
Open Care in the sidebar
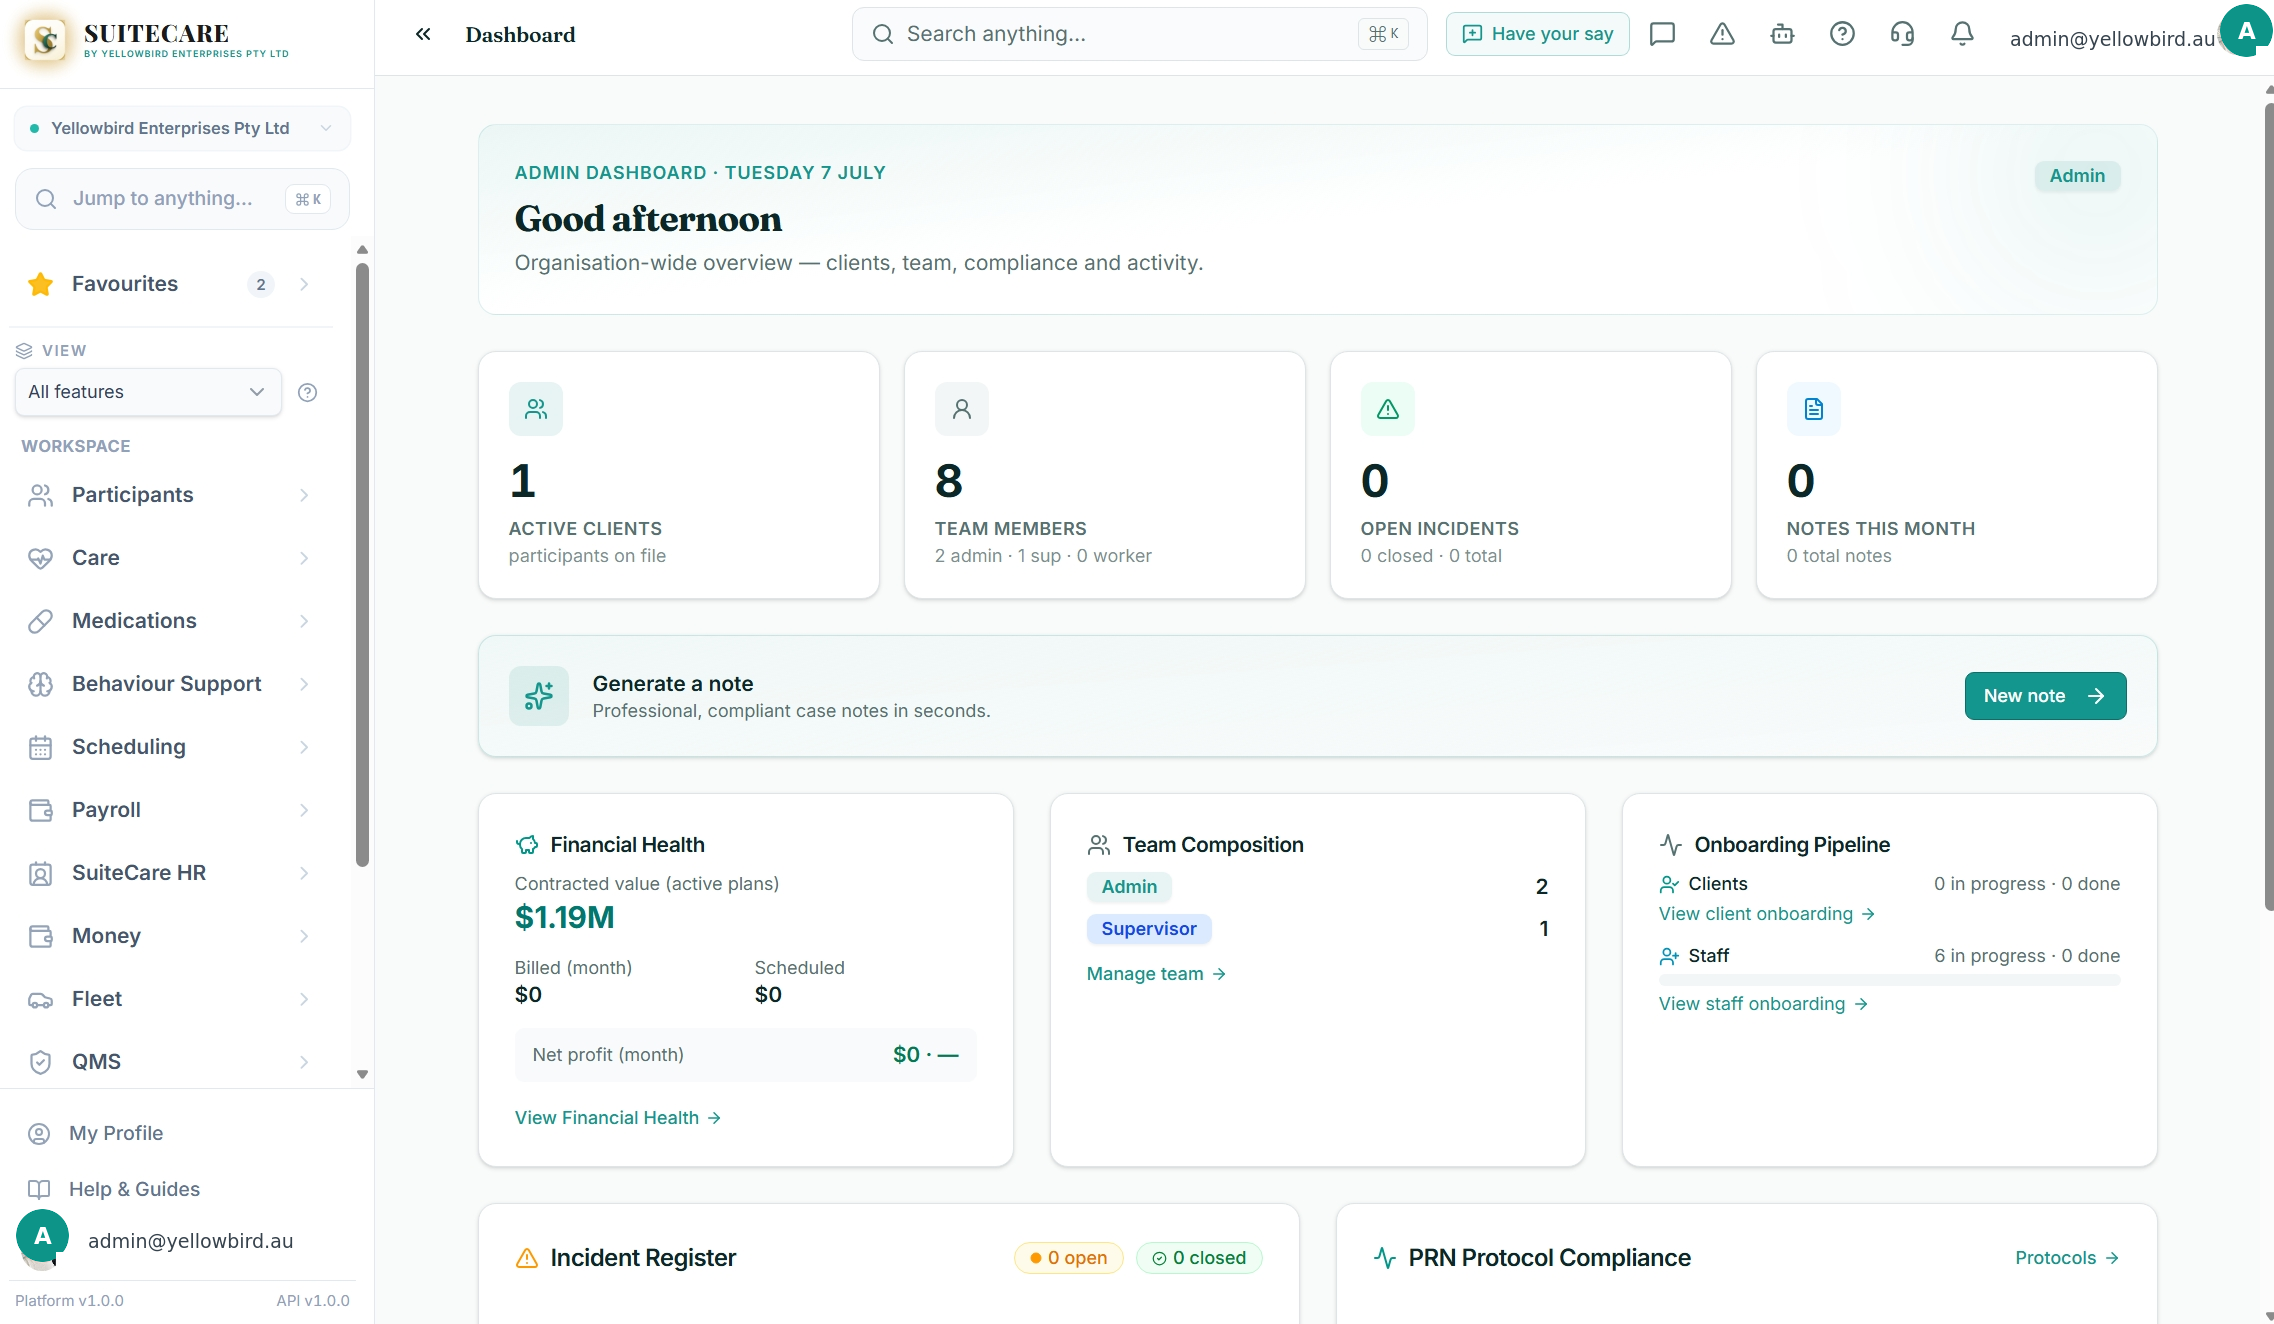pos(171,558)
